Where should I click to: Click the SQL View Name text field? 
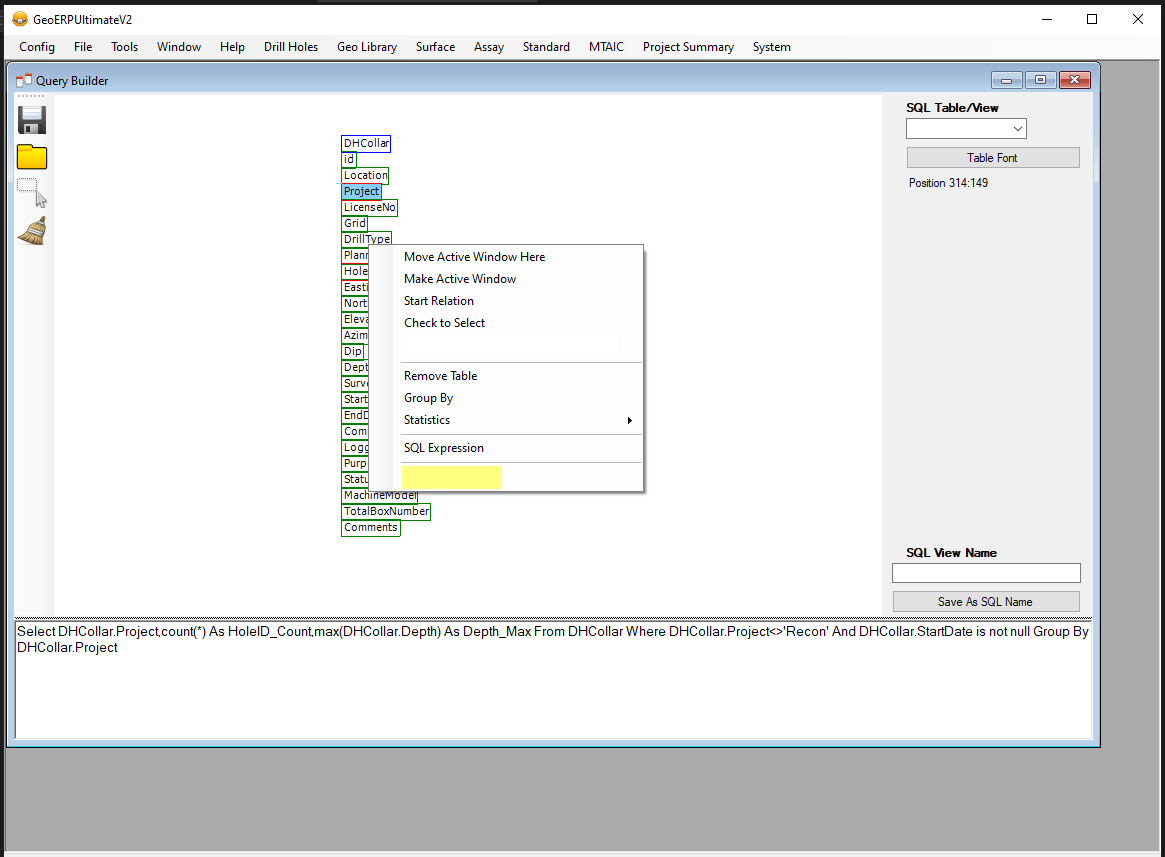(x=986, y=573)
